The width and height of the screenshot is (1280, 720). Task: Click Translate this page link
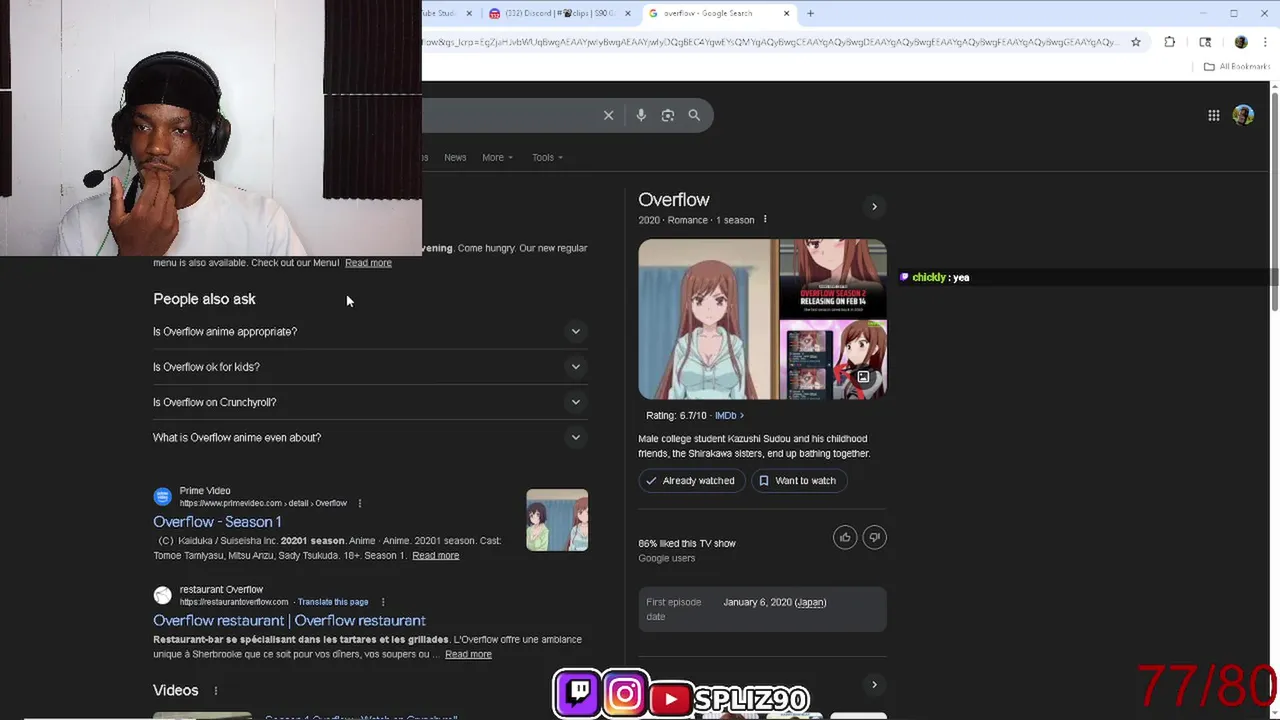pos(333,602)
